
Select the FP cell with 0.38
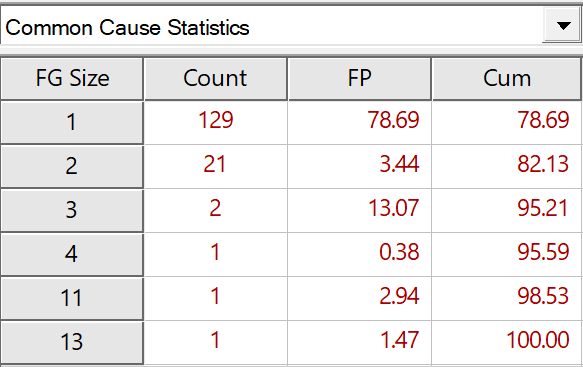(x=359, y=254)
